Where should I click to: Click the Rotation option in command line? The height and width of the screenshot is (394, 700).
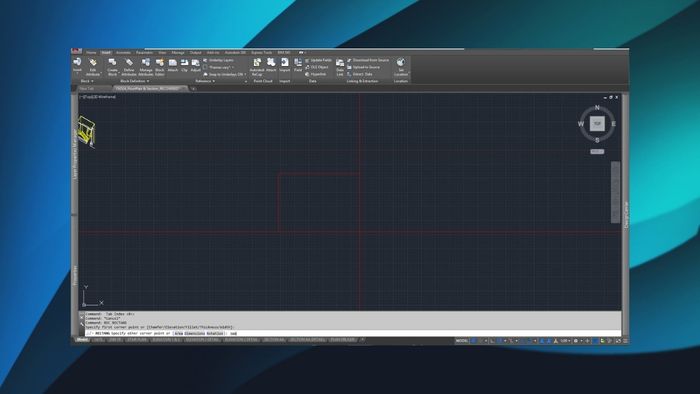(215, 333)
